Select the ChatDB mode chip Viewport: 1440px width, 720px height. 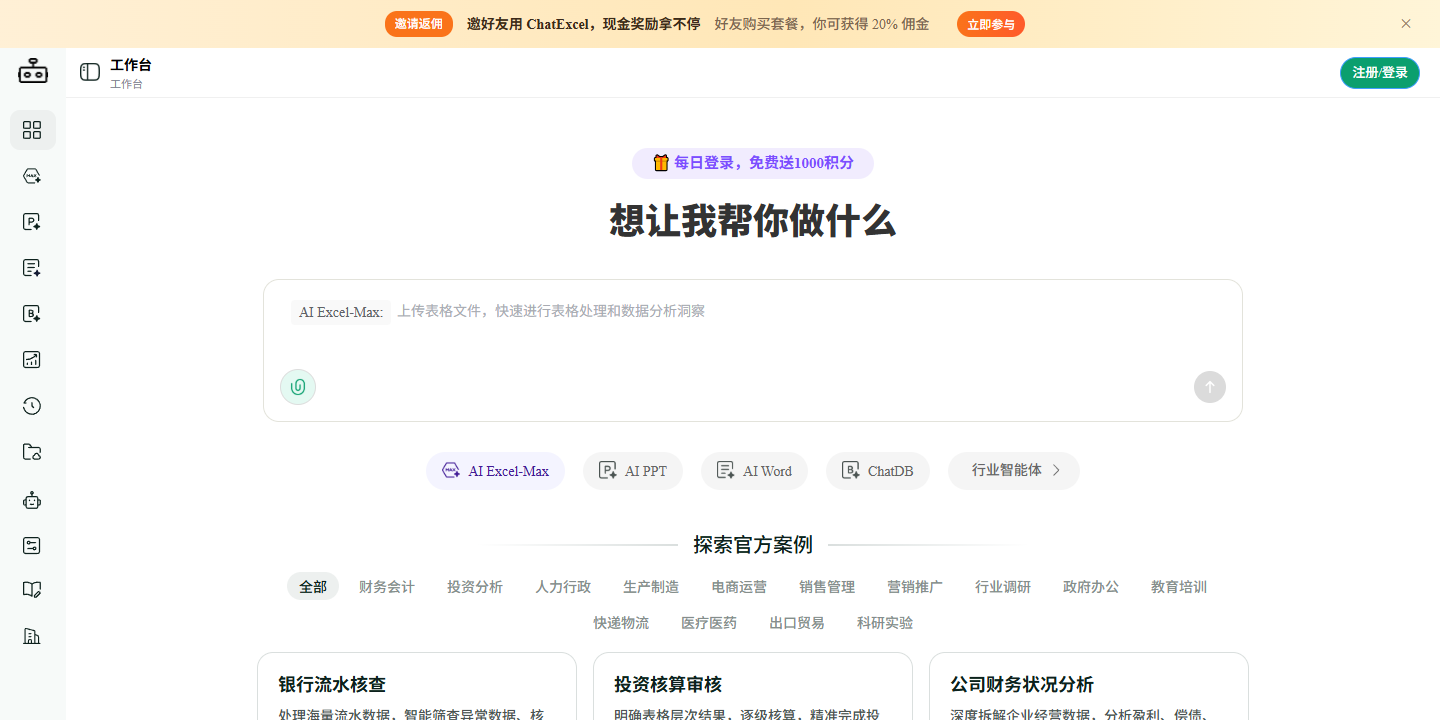pos(878,471)
